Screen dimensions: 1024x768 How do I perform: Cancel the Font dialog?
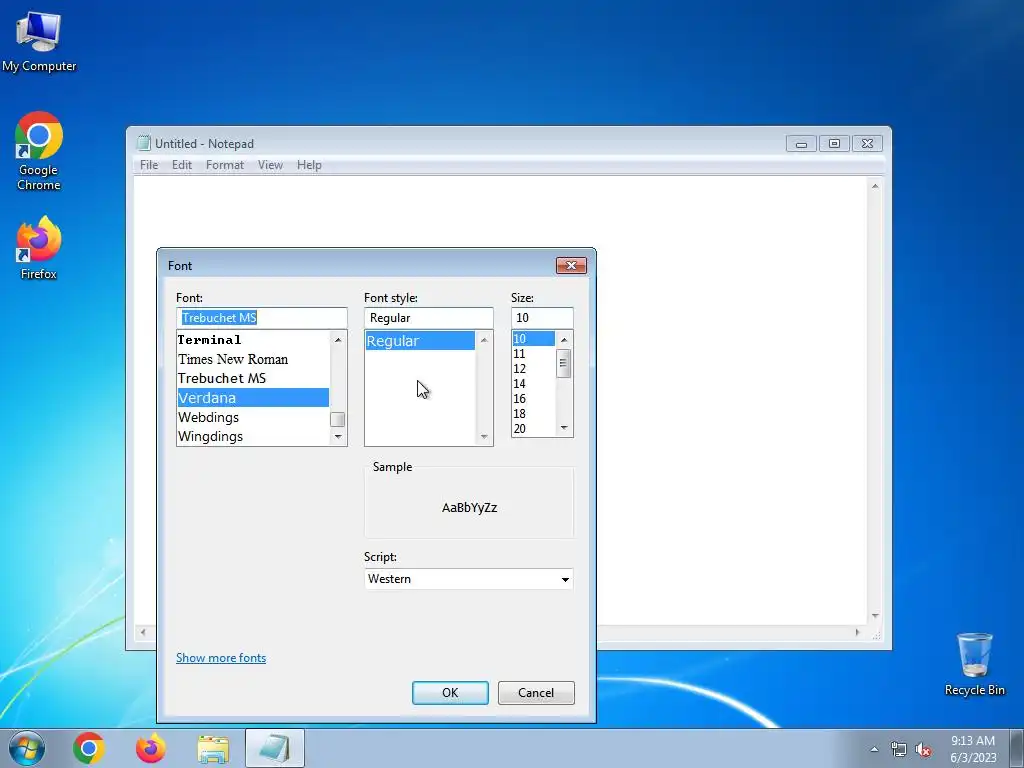click(536, 693)
